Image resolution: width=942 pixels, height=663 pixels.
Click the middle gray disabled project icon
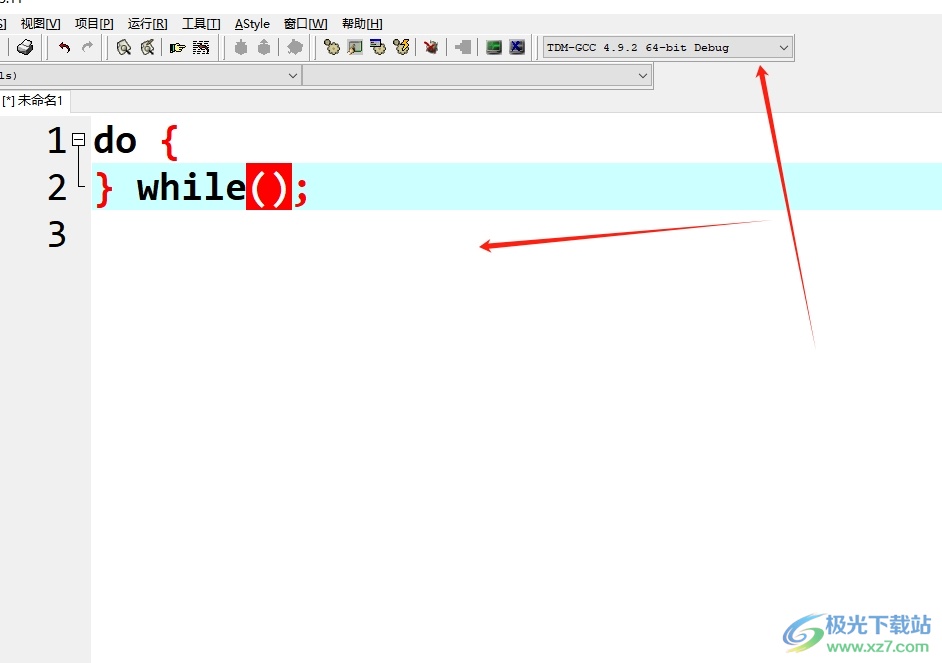[264, 47]
